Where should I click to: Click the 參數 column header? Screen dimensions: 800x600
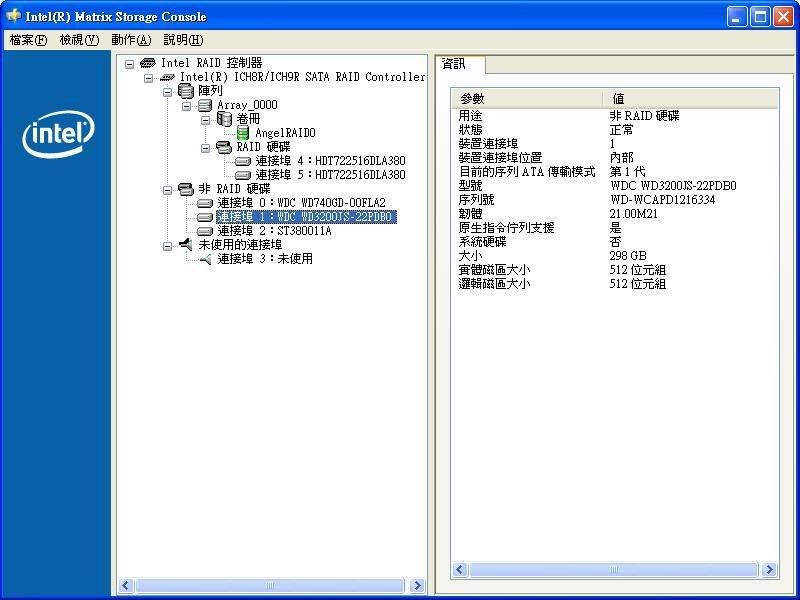[x=527, y=98]
